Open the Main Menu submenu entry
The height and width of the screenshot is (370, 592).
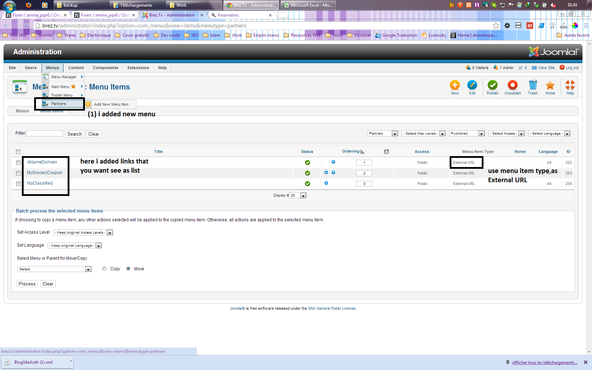(63, 86)
